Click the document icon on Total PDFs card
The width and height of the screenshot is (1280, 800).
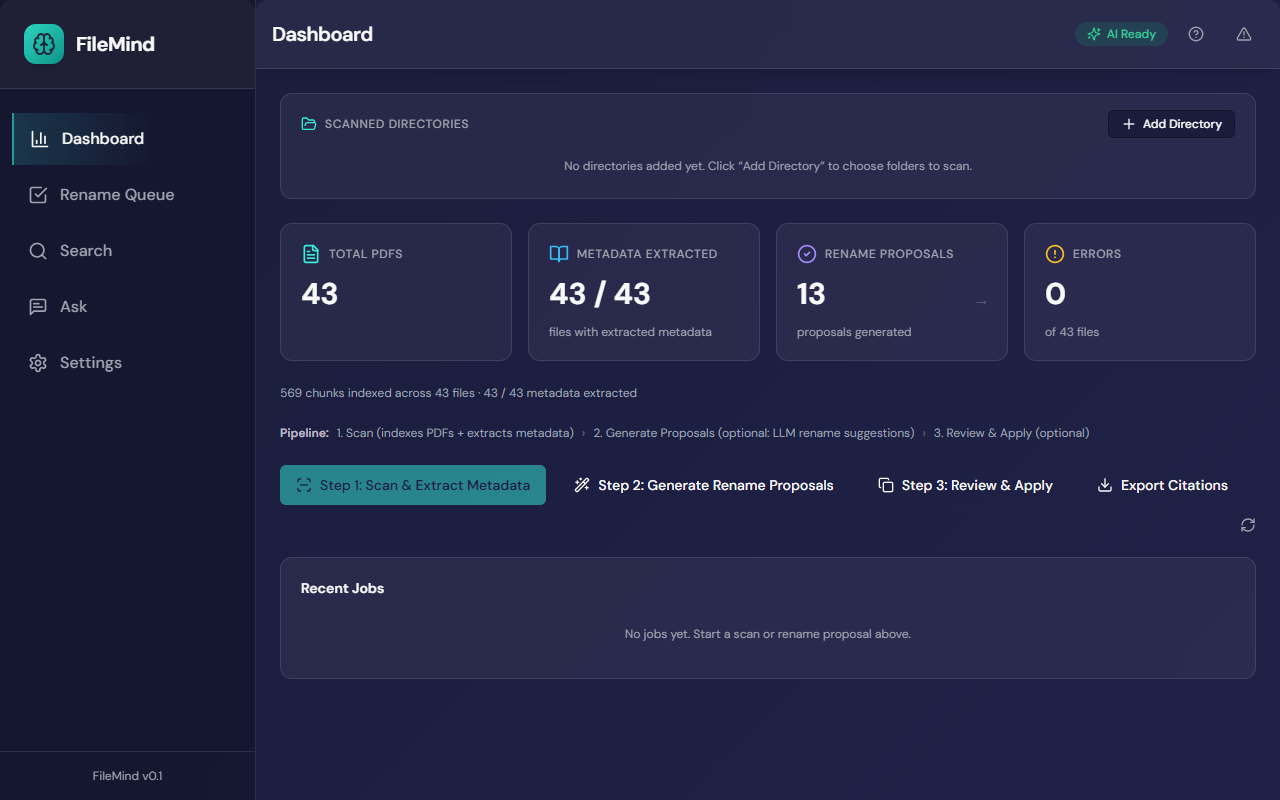point(310,253)
